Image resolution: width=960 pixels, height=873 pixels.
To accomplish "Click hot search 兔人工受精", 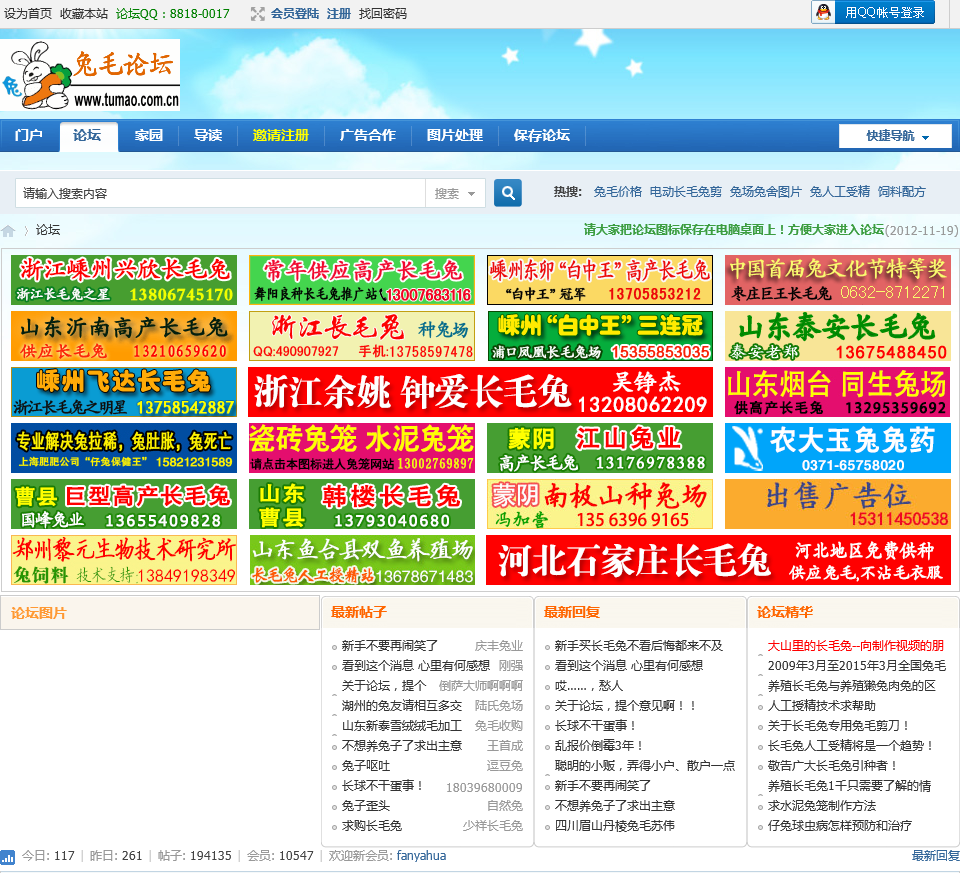I will point(839,192).
